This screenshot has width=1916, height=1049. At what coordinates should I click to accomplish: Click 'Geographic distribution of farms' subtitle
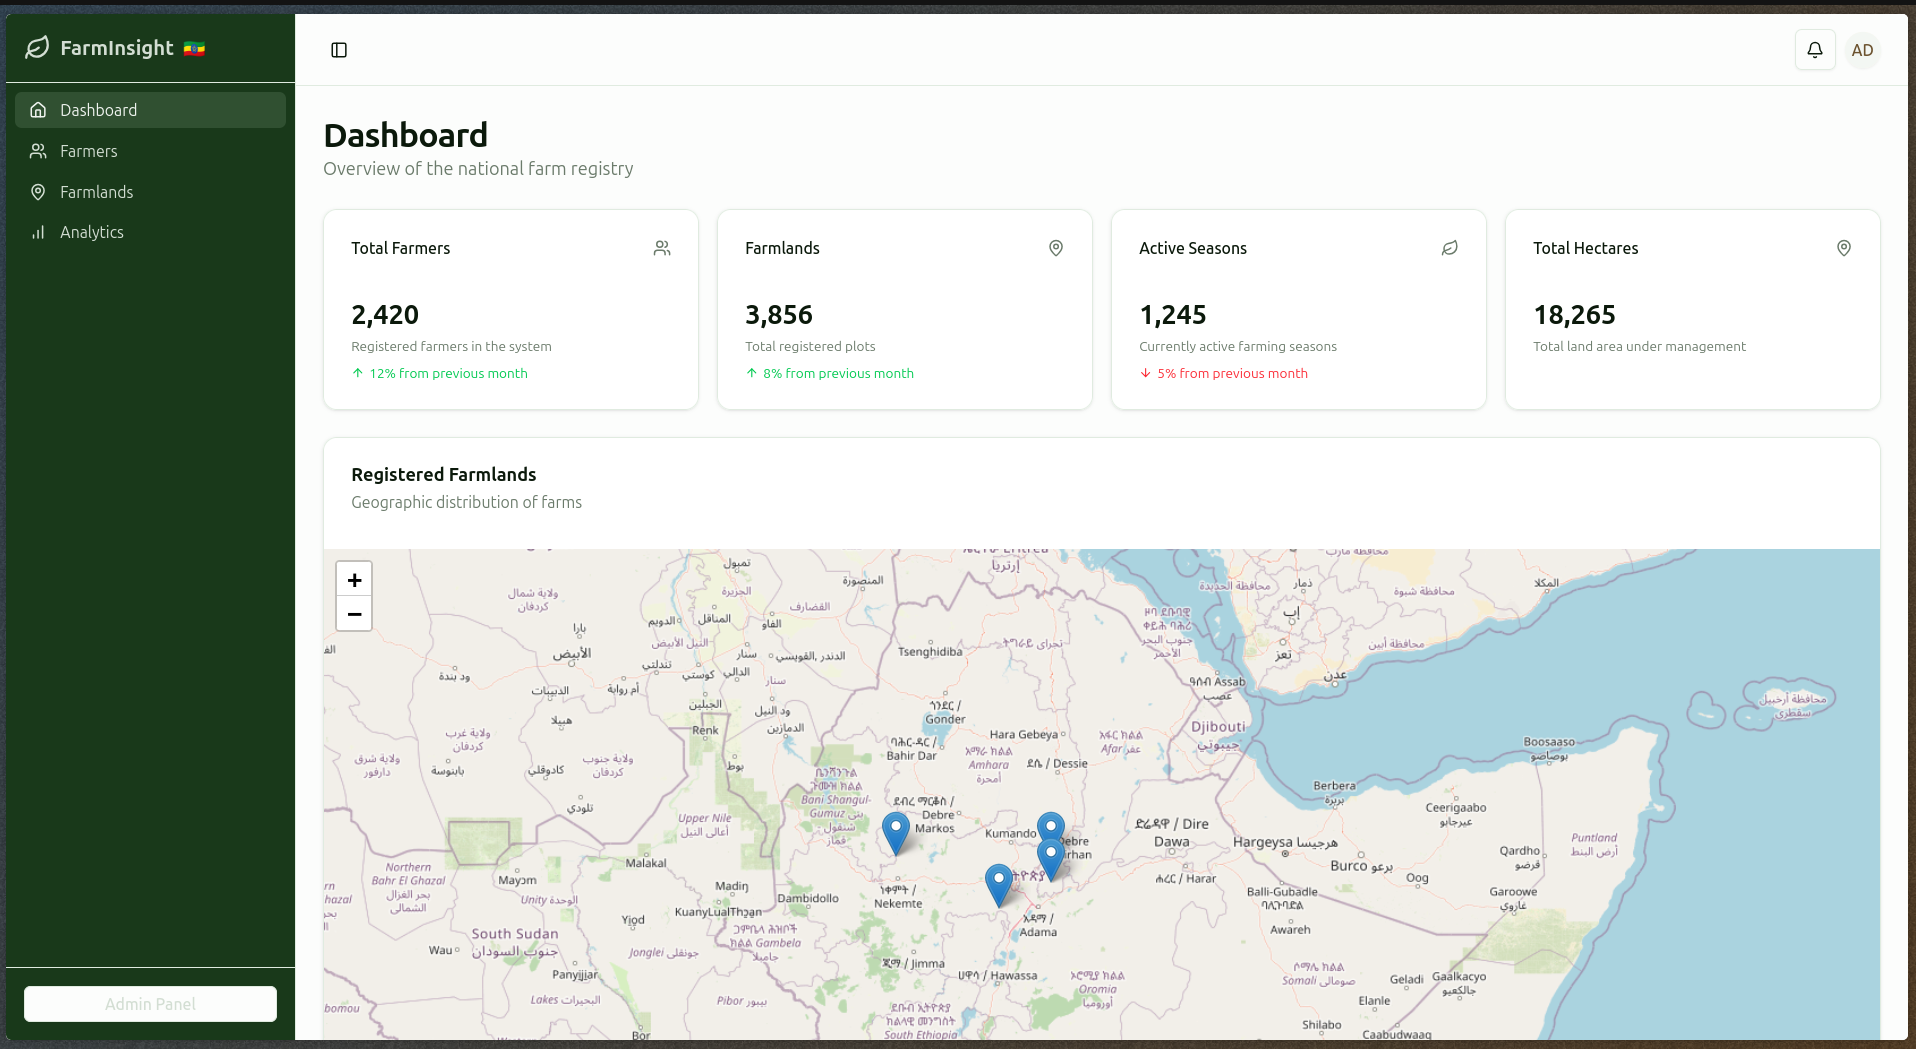tap(466, 502)
